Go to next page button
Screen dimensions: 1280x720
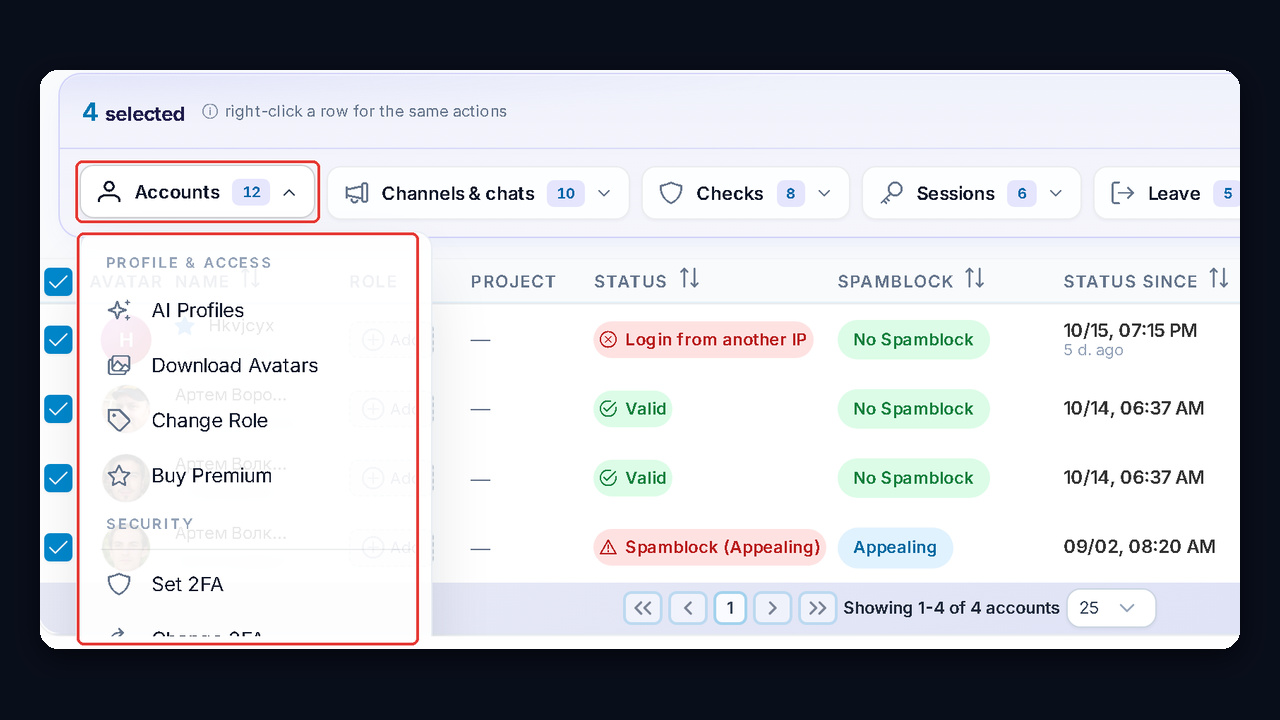coord(772,608)
